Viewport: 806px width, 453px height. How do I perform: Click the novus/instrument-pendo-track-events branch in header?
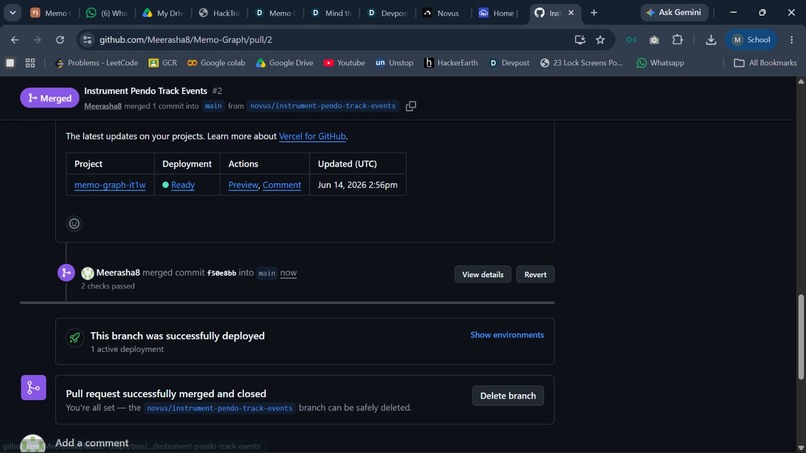(323, 106)
